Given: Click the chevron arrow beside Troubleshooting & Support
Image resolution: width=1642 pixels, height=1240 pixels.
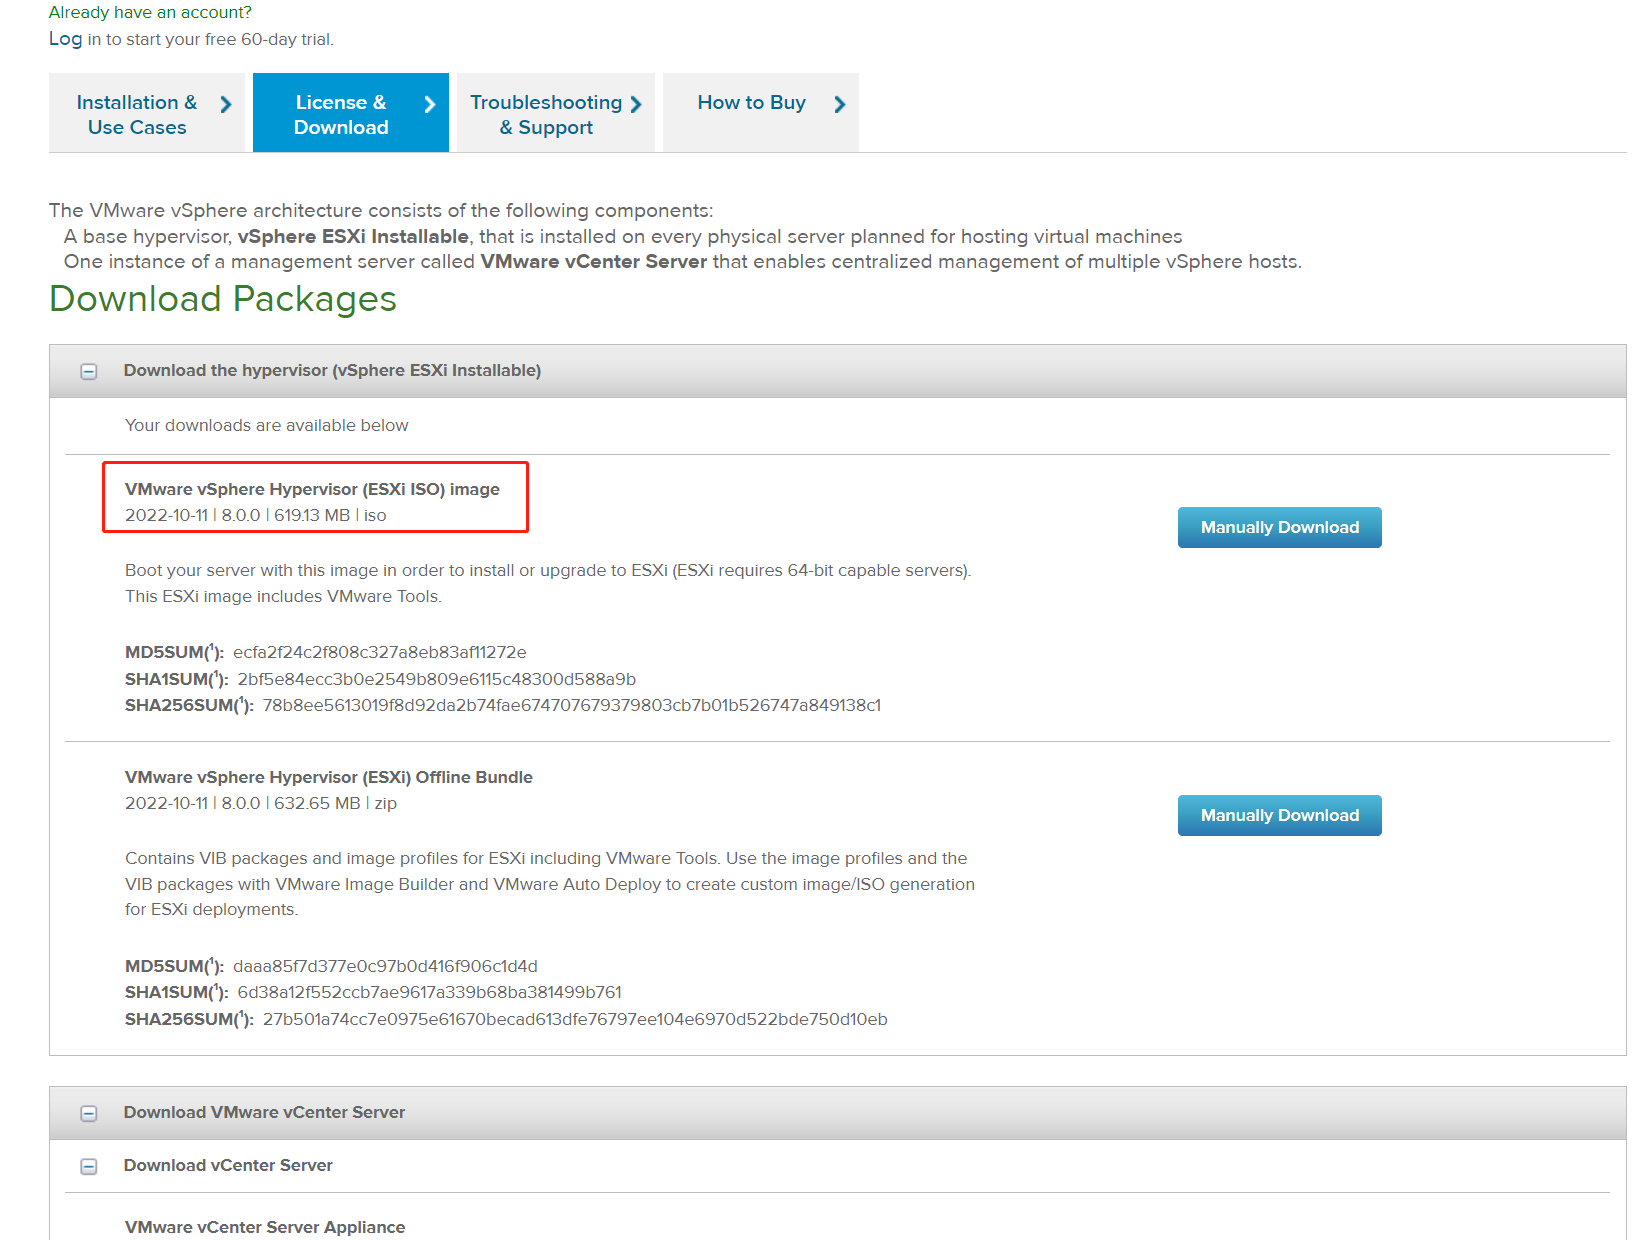Looking at the screenshot, I should coord(636,105).
